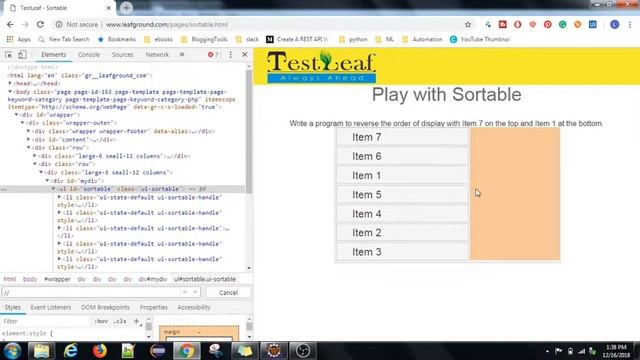Click the address bar URL

coord(167,24)
